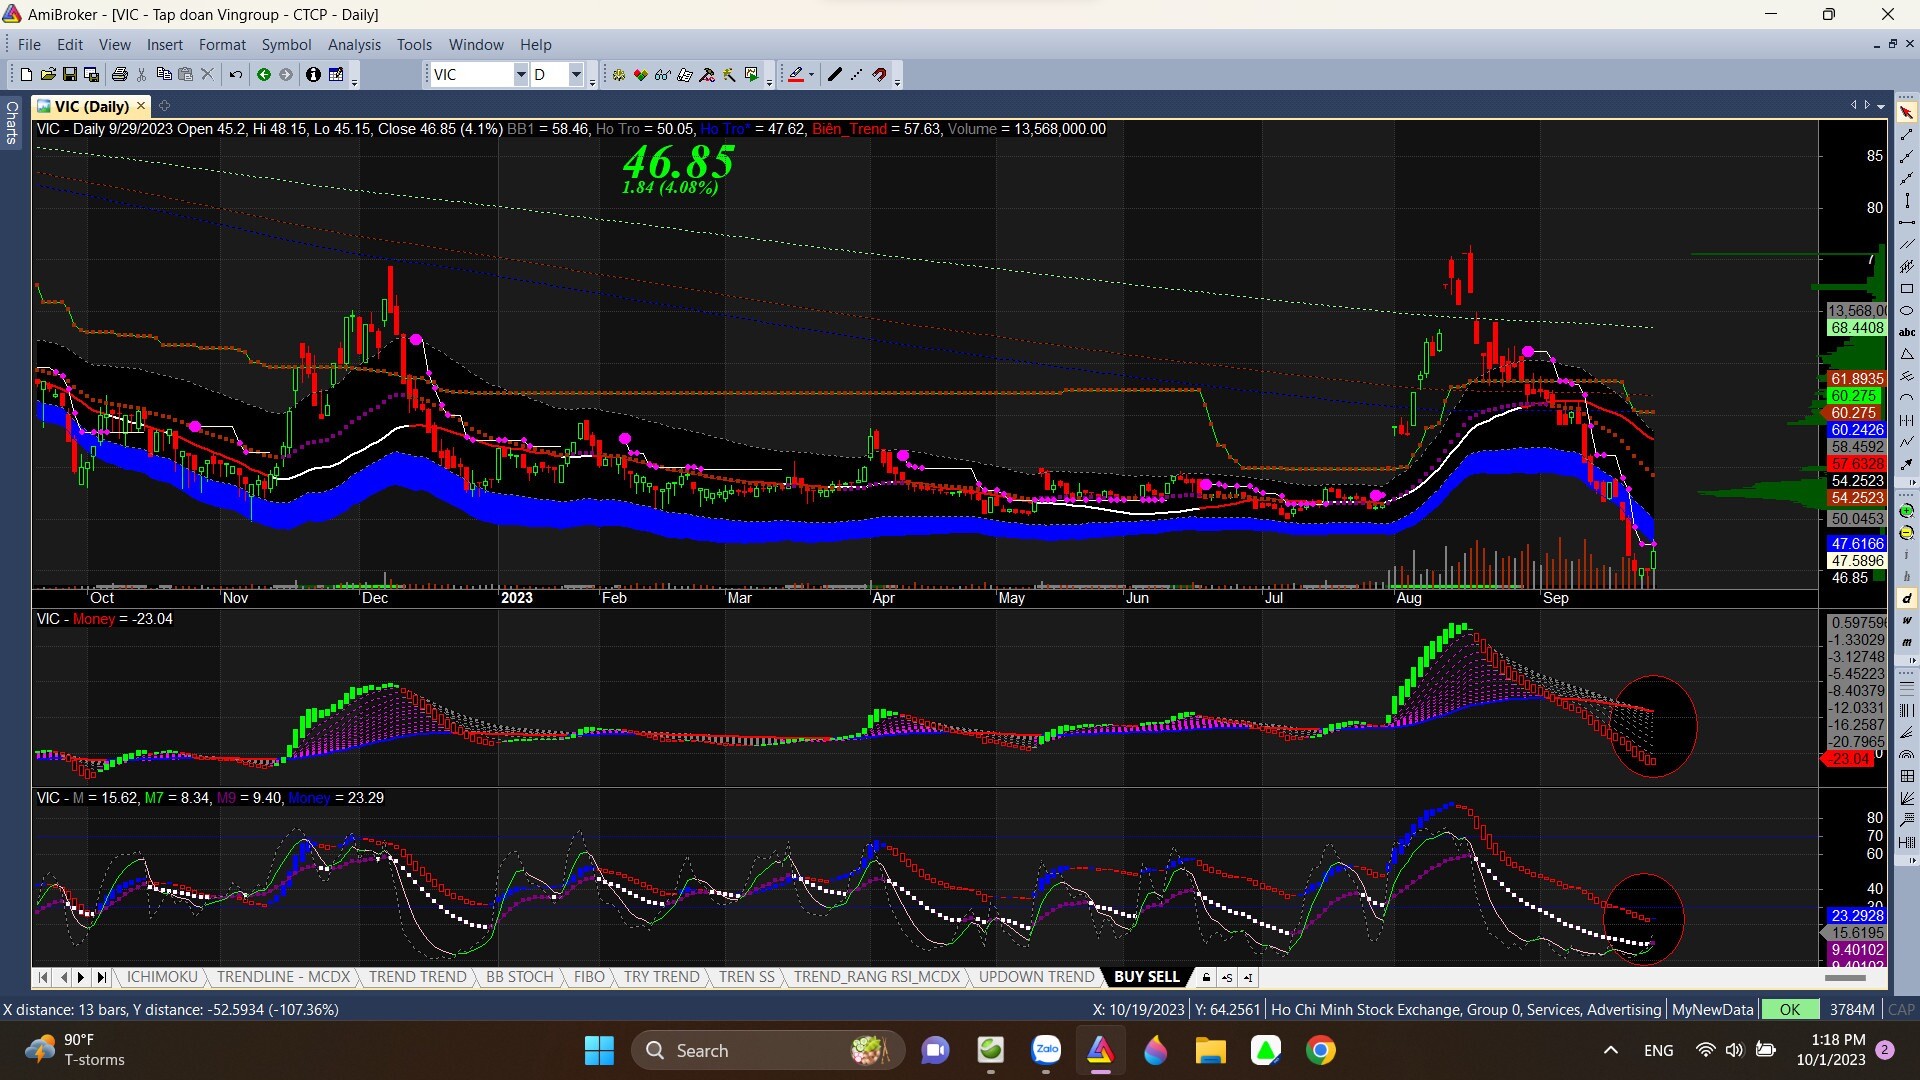Click the Paste clipboard icon
This screenshot has width=1920, height=1080.
(x=186, y=75)
